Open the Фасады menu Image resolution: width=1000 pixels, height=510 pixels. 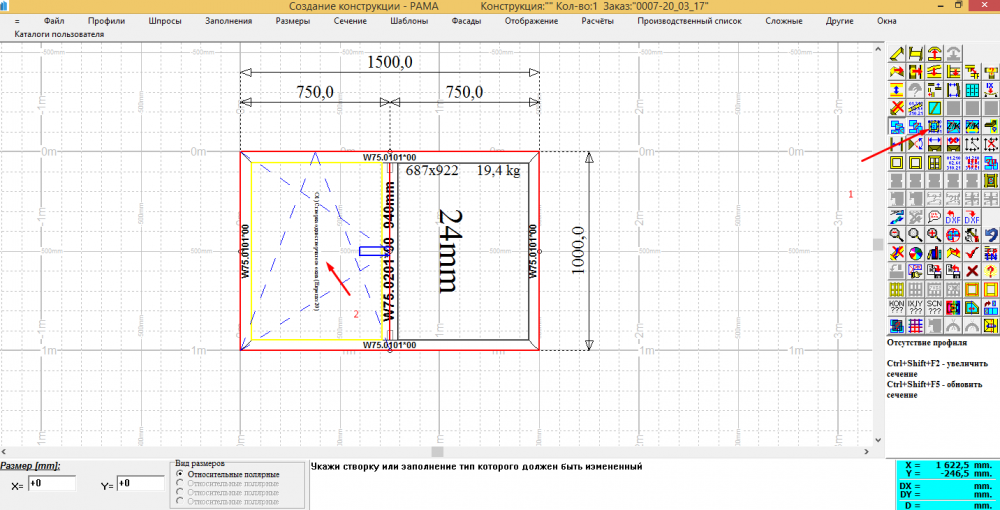coord(466,20)
